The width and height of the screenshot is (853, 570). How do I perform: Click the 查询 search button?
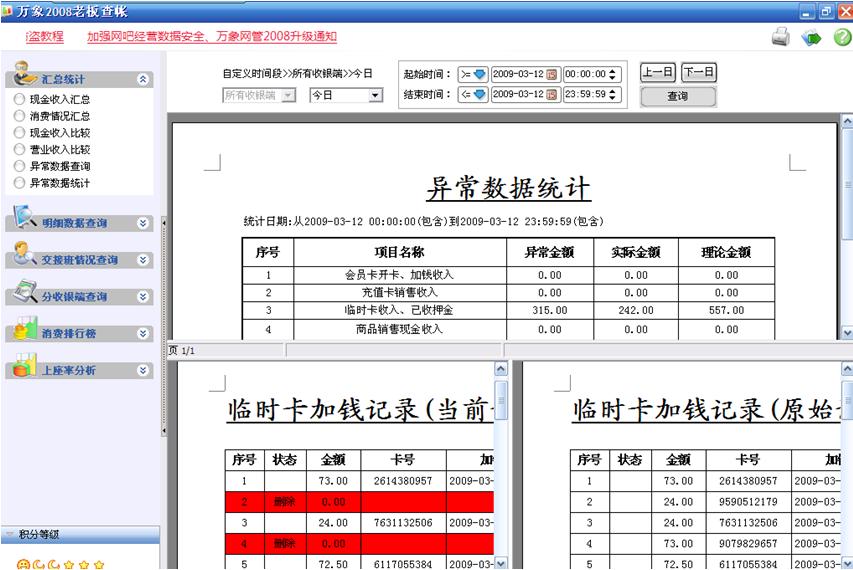coord(678,97)
